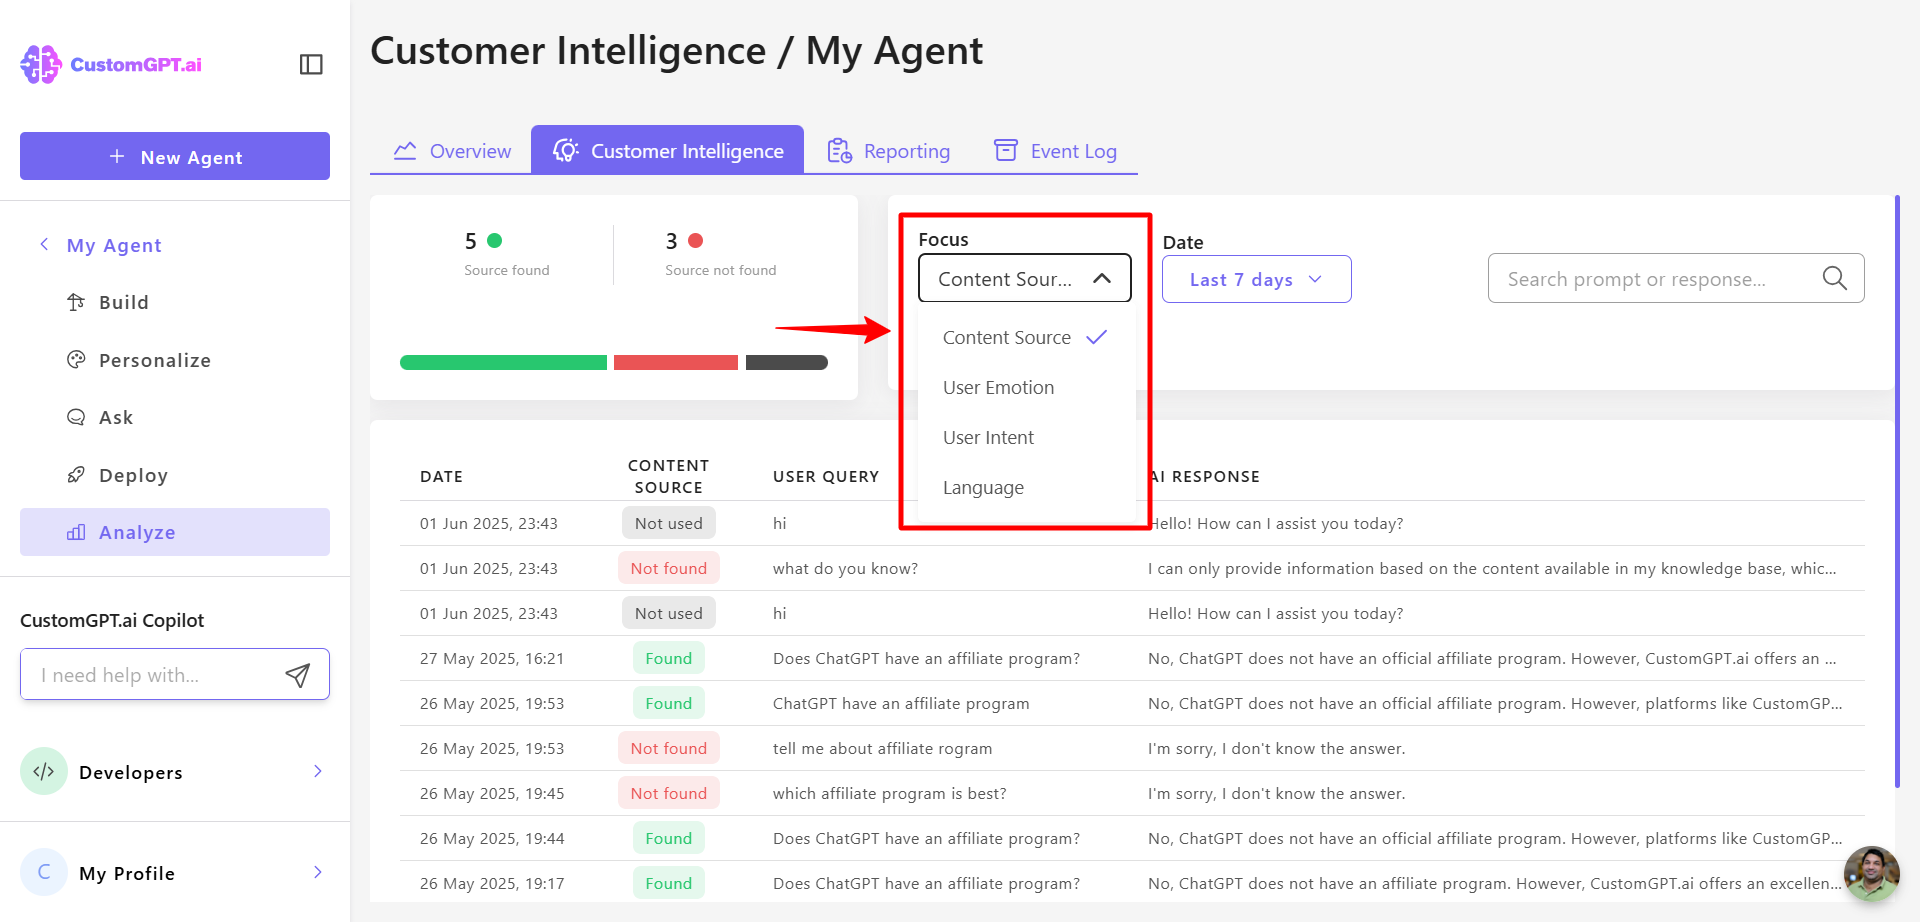The image size is (1920, 922).
Task: Switch to the Overview tab
Action: tap(451, 150)
